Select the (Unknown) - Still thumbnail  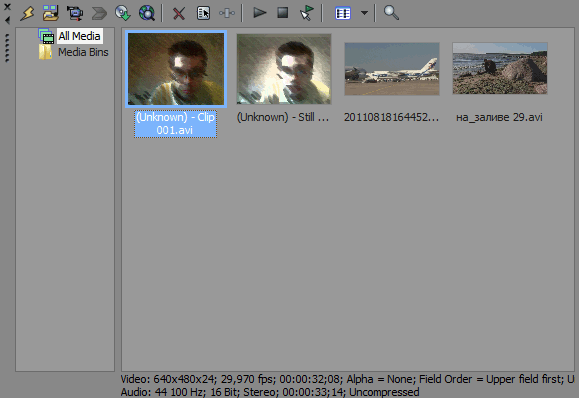click(284, 69)
